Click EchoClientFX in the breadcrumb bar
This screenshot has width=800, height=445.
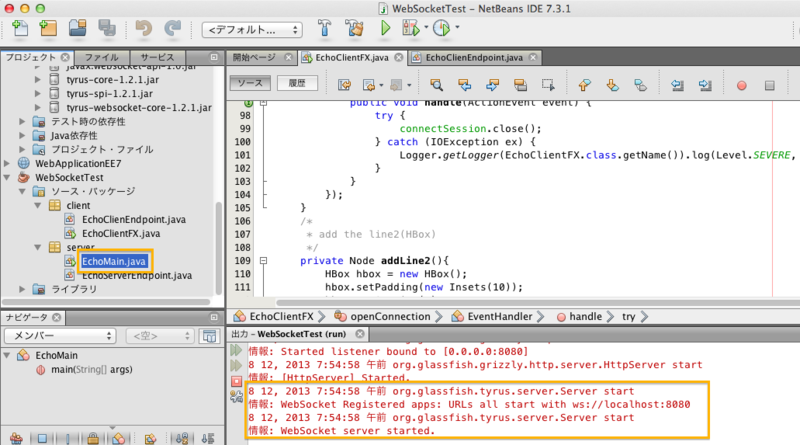pos(281,316)
